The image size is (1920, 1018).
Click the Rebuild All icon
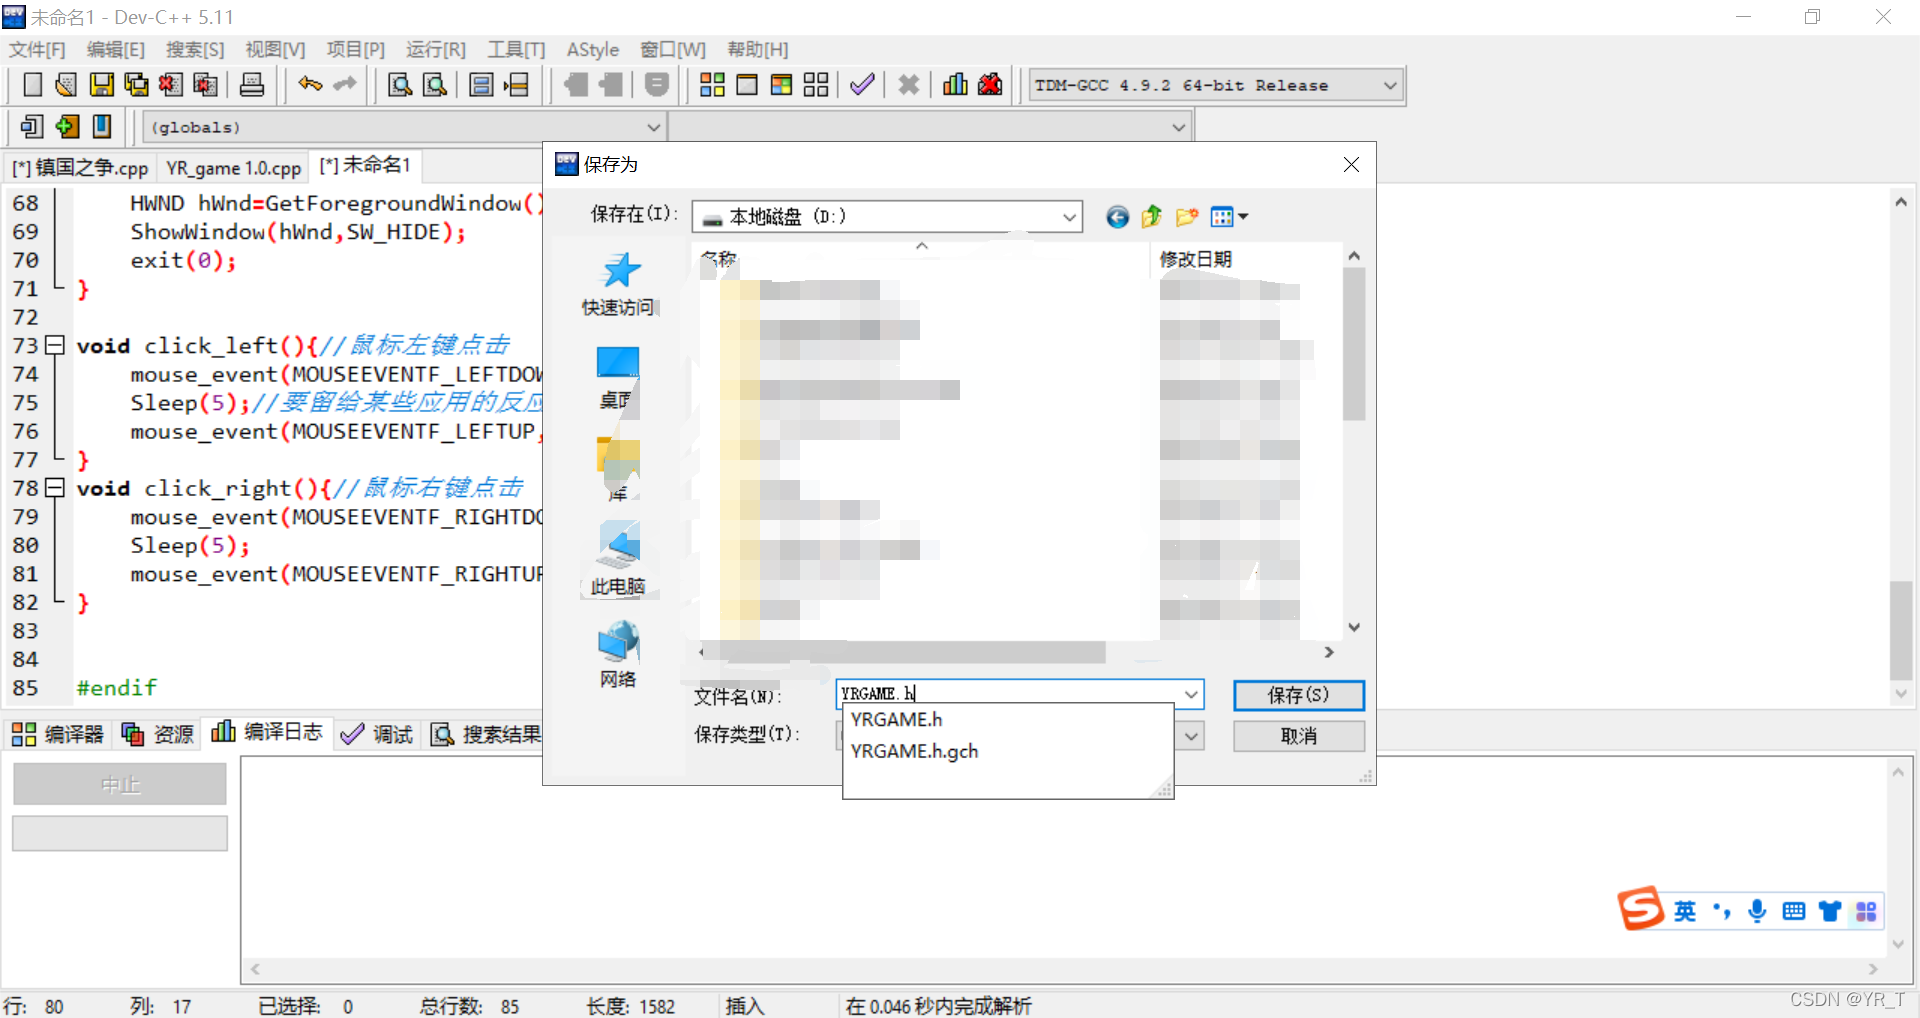[816, 85]
